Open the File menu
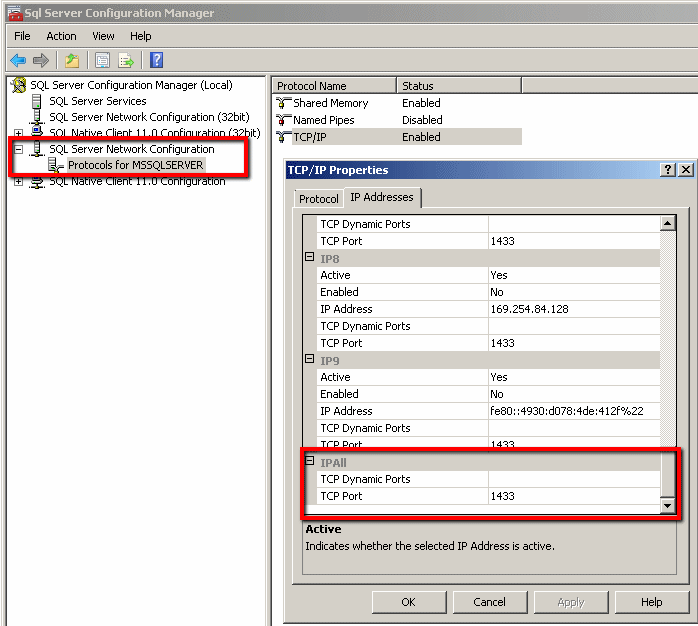This screenshot has width=698, height=626. point(22,36)
